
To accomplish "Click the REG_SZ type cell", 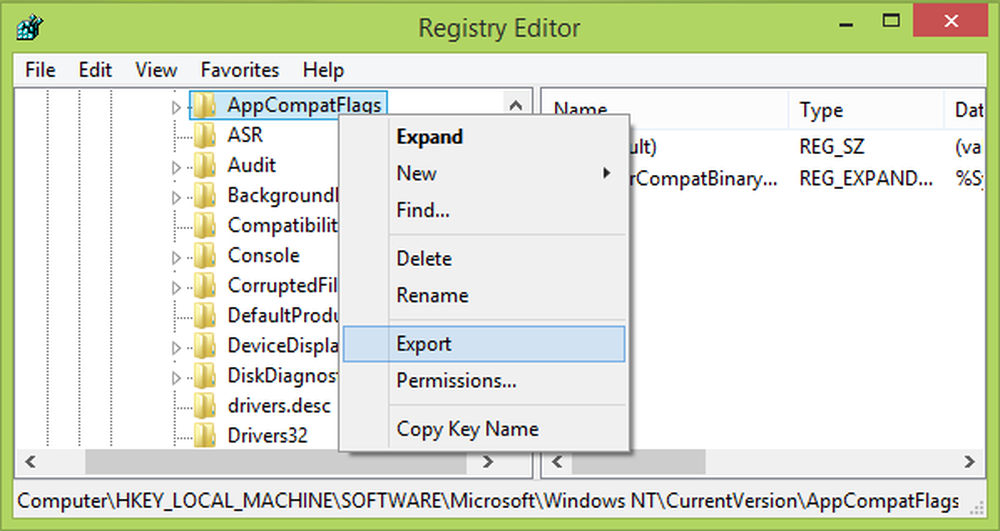I will click(832, 147).
